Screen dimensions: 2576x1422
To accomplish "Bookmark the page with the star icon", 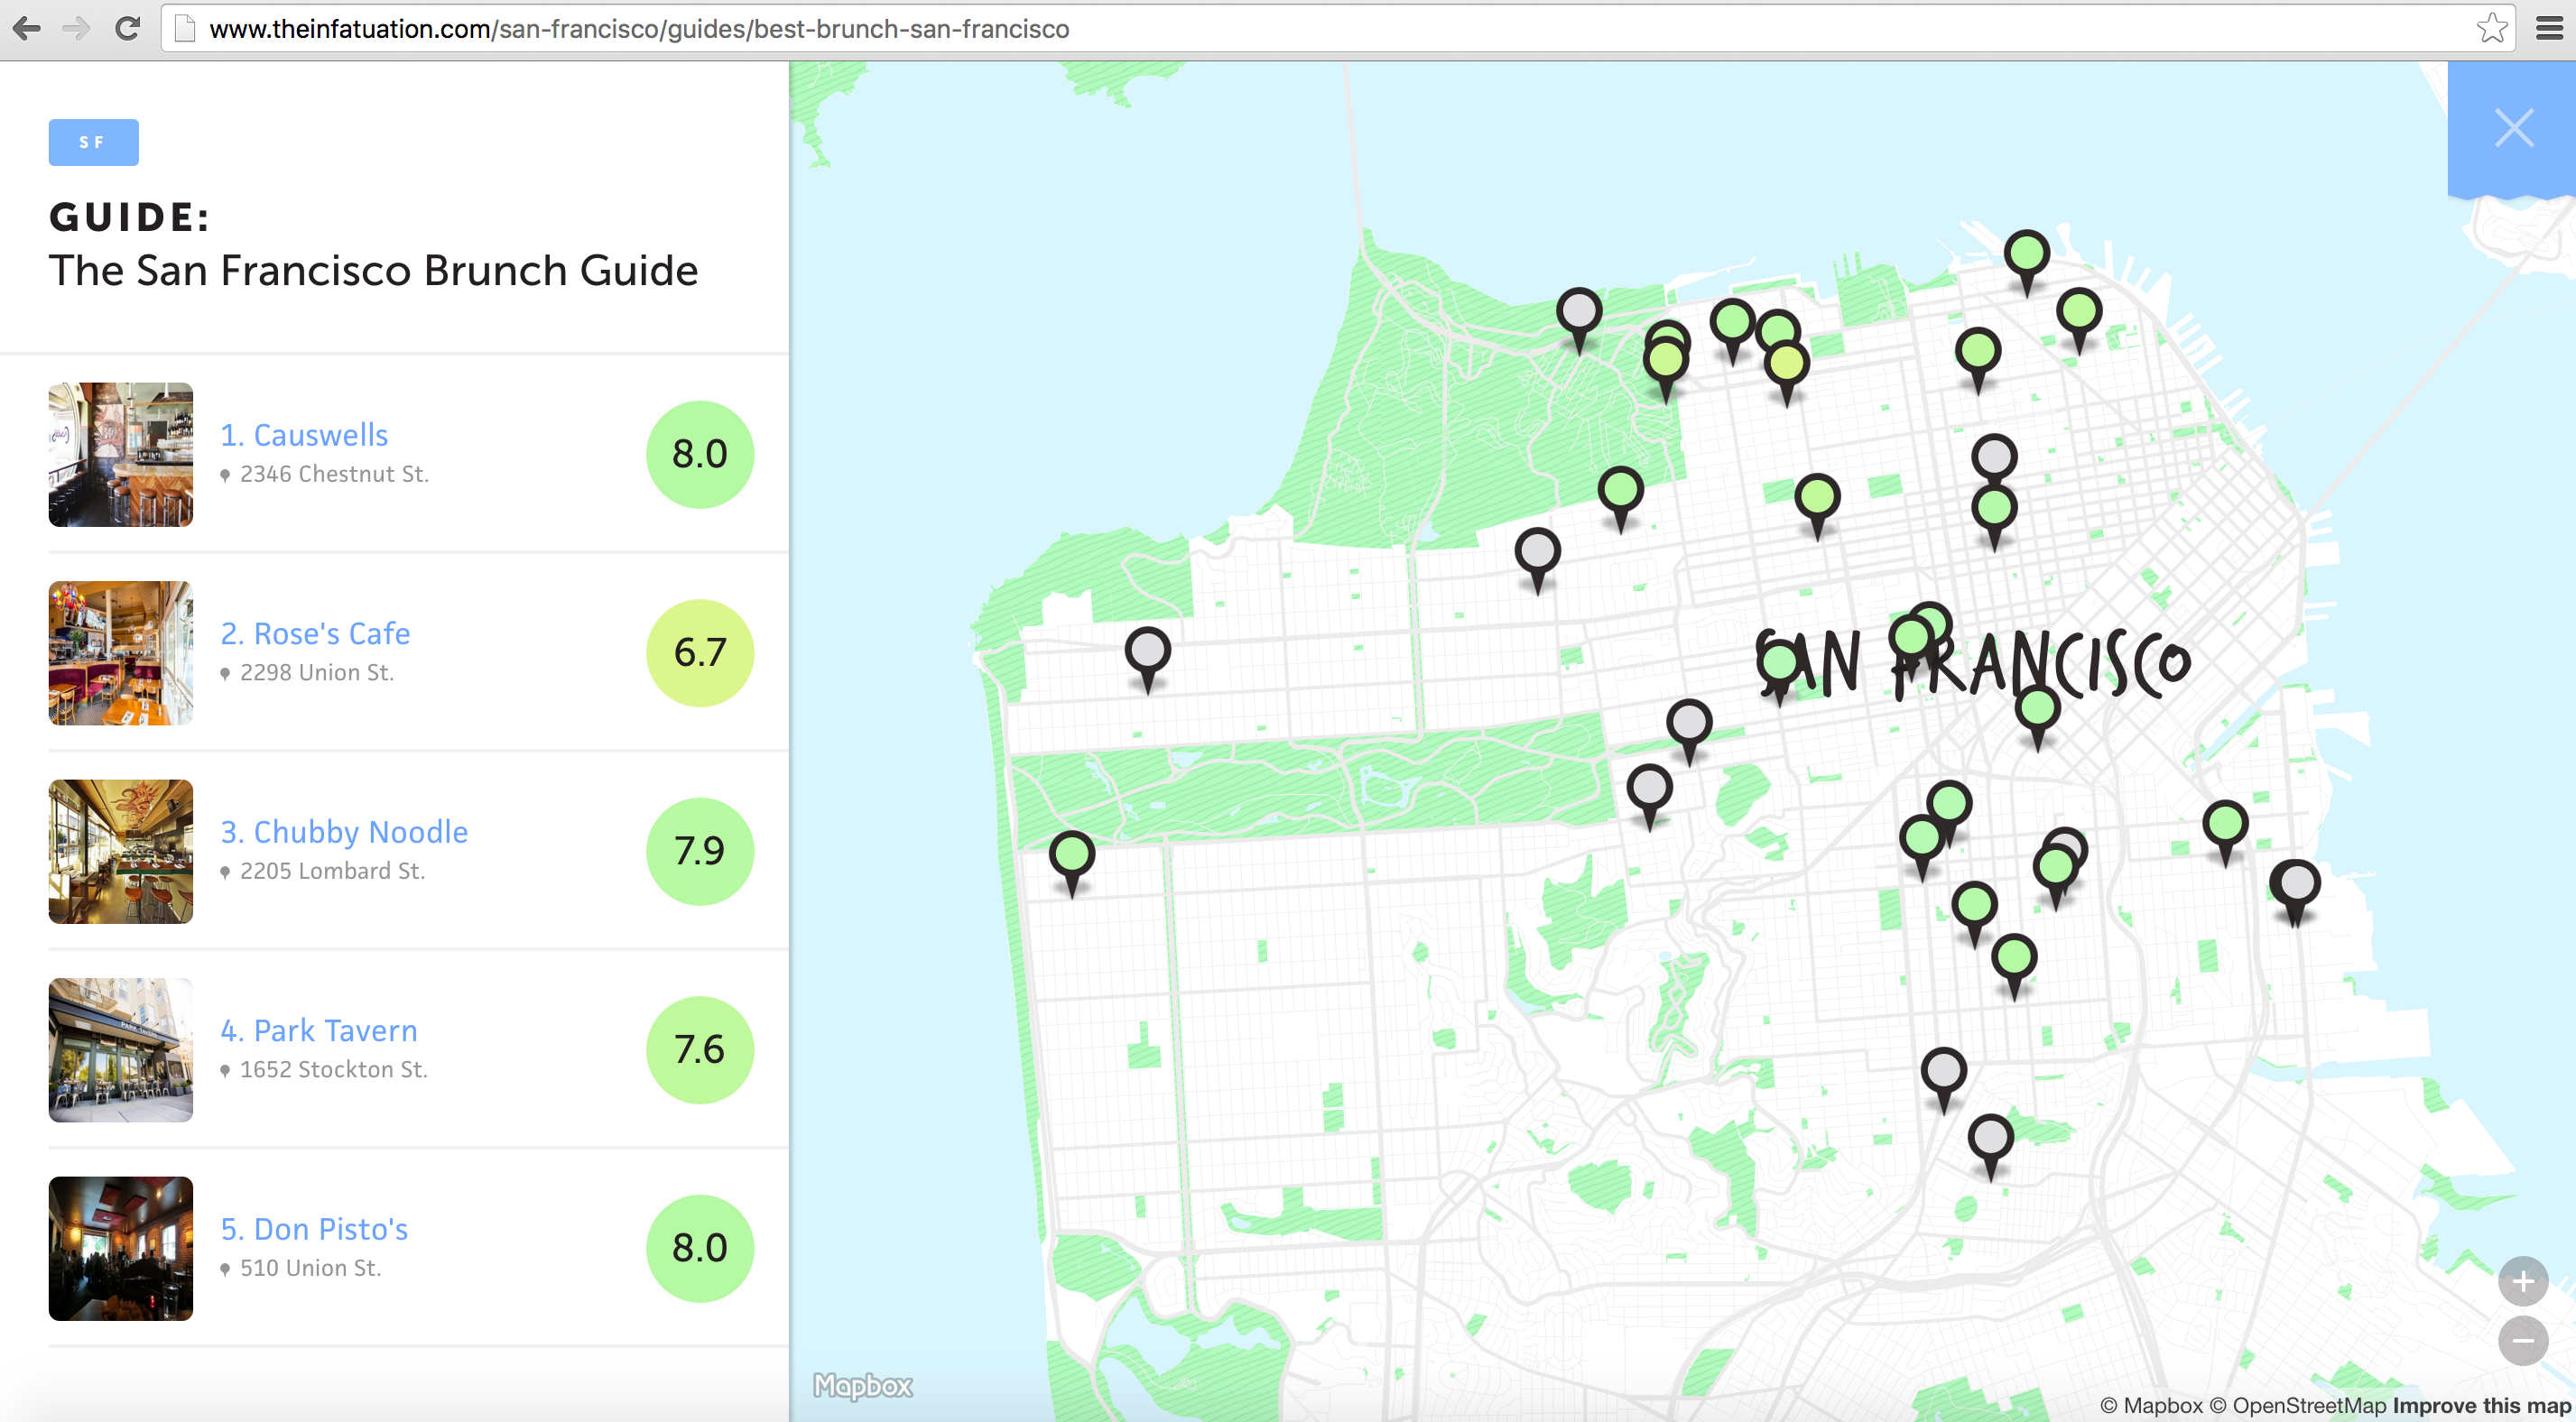I will pos(2491,28).
